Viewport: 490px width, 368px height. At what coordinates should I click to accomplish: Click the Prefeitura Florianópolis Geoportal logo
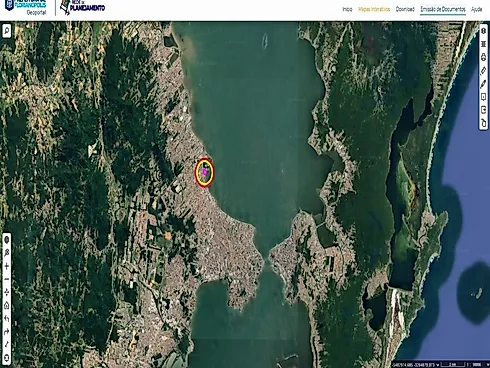[26, 7]
